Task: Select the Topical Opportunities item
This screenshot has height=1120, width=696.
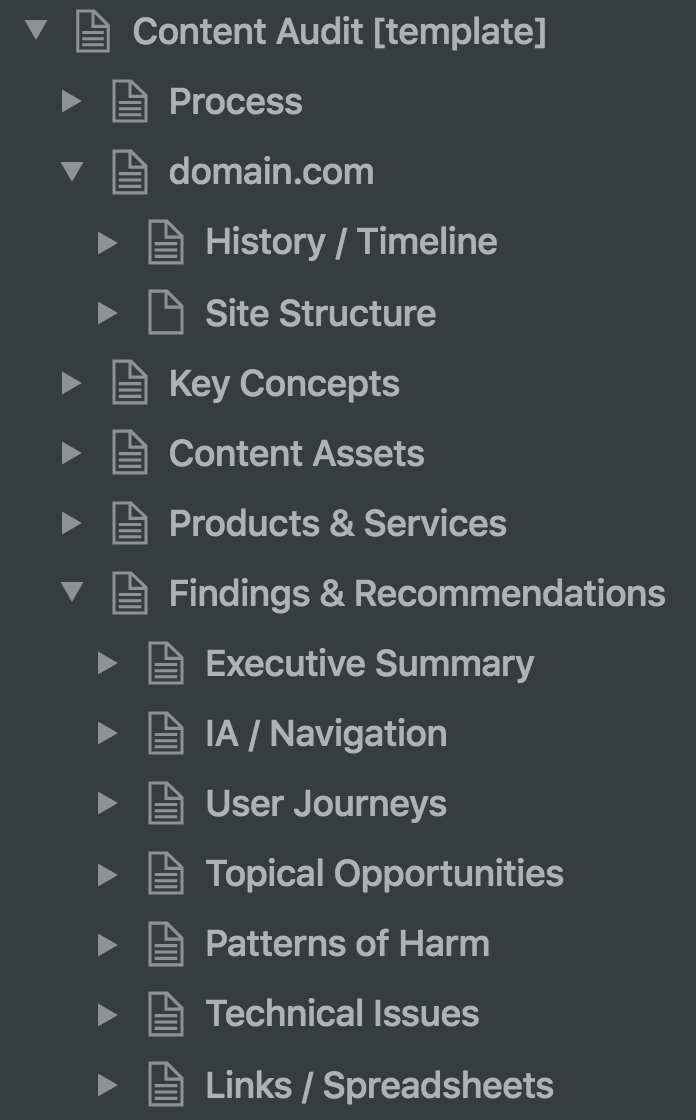Action: point(384,872)
